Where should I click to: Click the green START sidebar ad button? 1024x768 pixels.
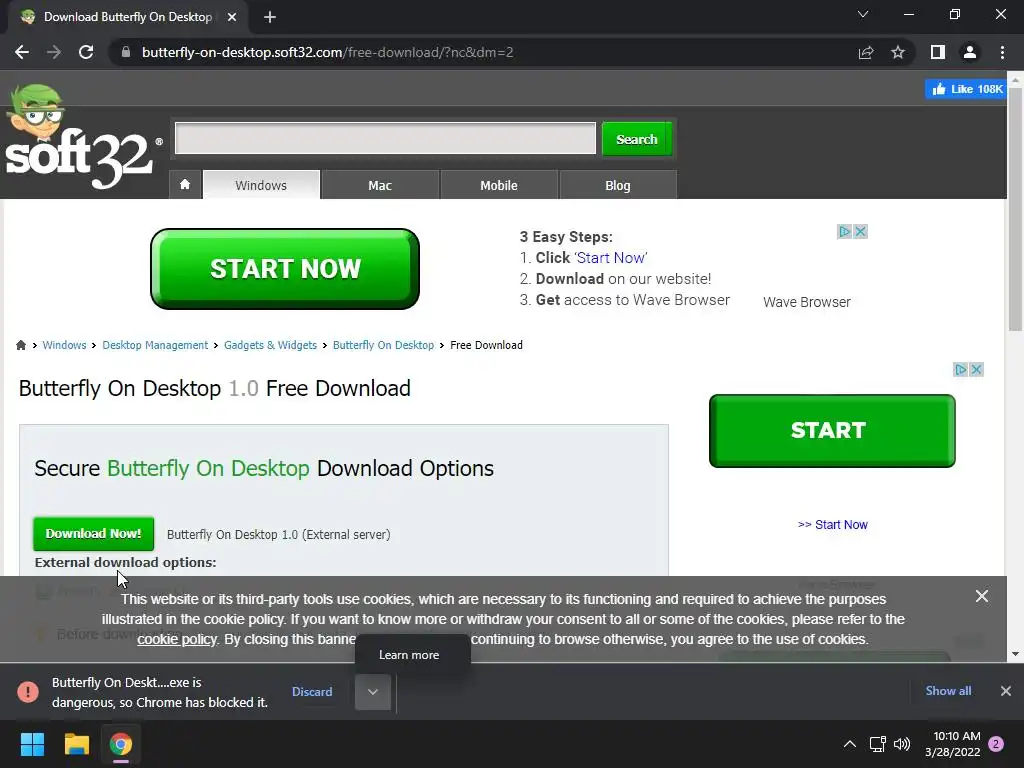tap(832, 430)
